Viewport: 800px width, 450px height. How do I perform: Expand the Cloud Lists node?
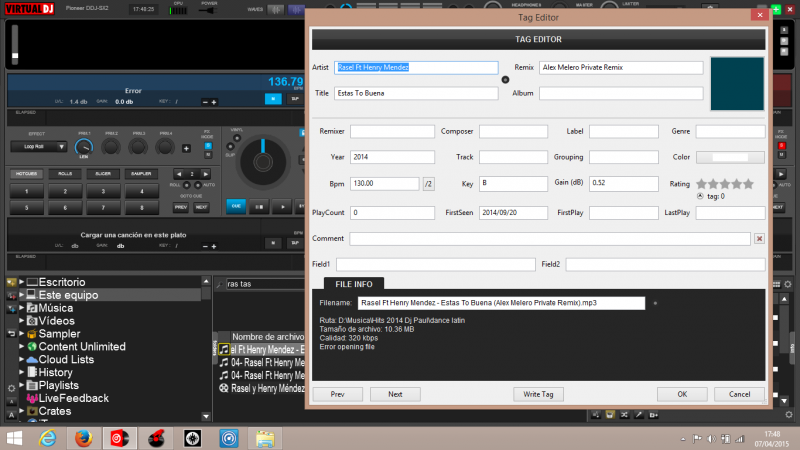coord(21,359)
